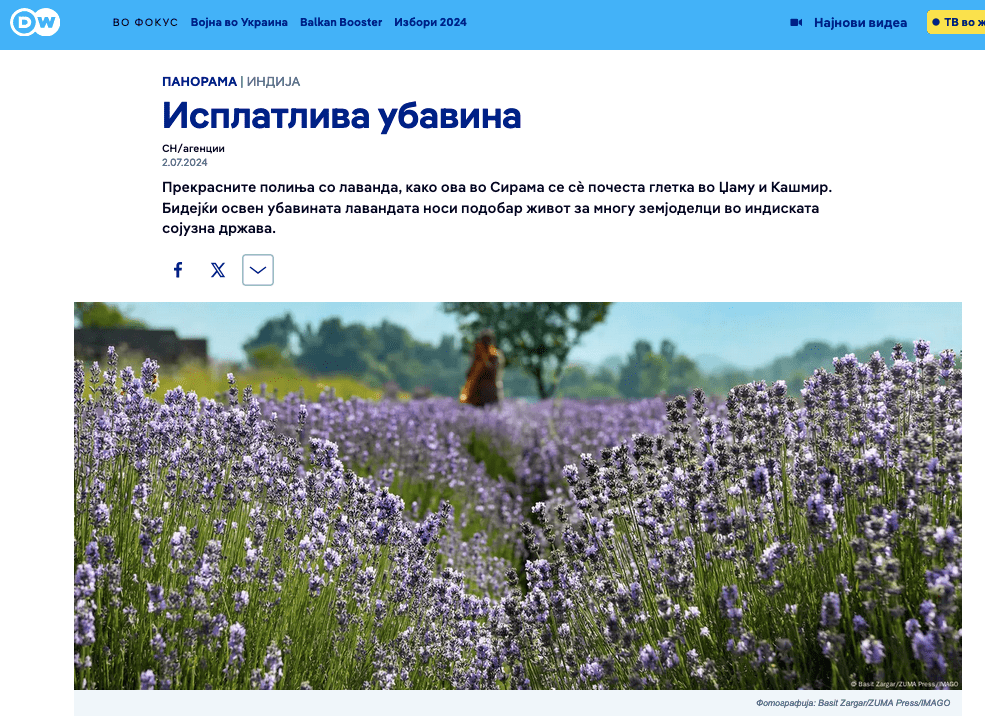Expand more sharing options chevron
This screenshot has width=985, height=719.
click(258, 270)
